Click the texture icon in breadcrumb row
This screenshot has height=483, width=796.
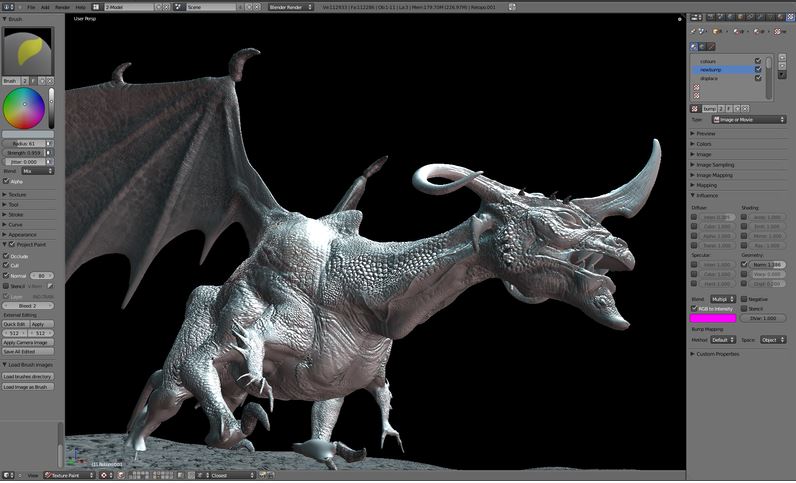pos(778,31)
